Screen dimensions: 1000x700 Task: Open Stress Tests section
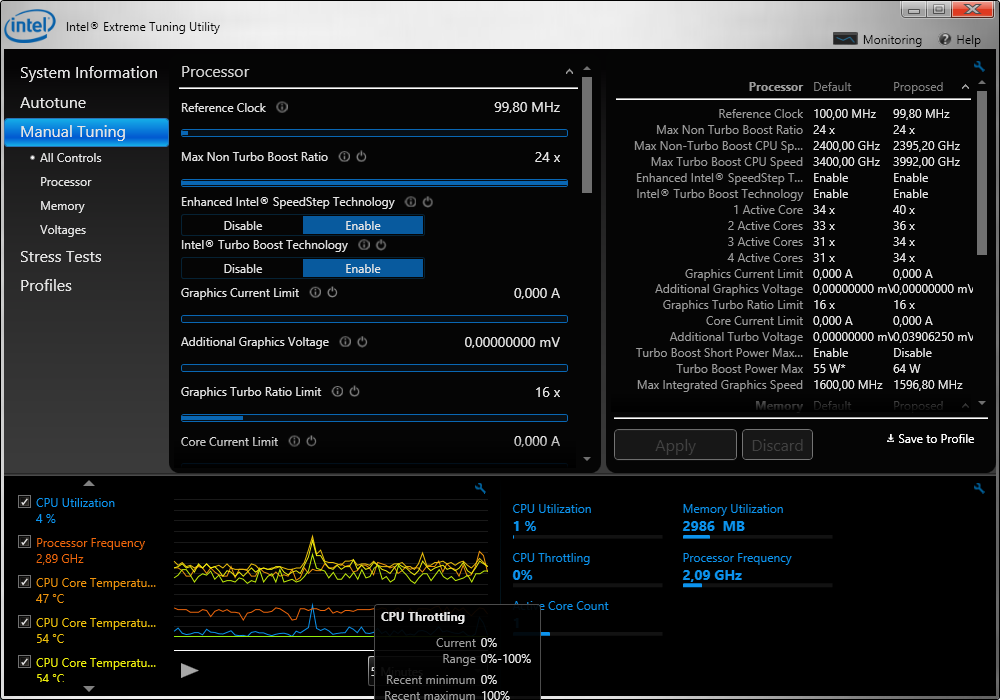coord(61,257)
